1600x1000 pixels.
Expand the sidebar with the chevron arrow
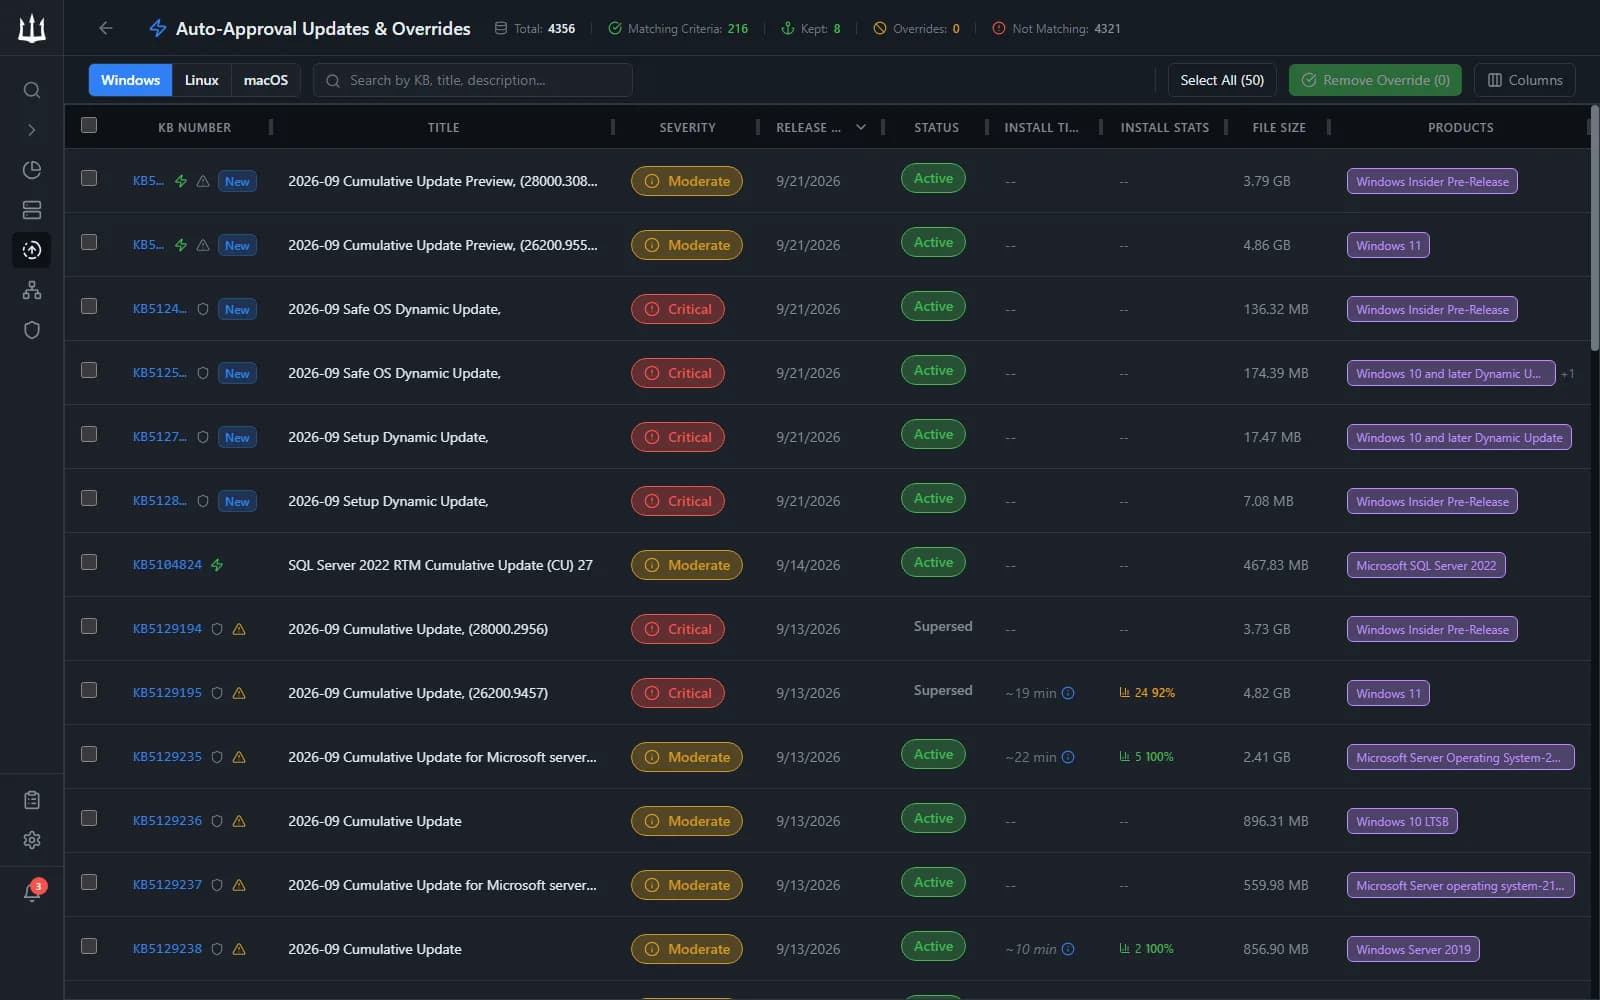point(32,130)
